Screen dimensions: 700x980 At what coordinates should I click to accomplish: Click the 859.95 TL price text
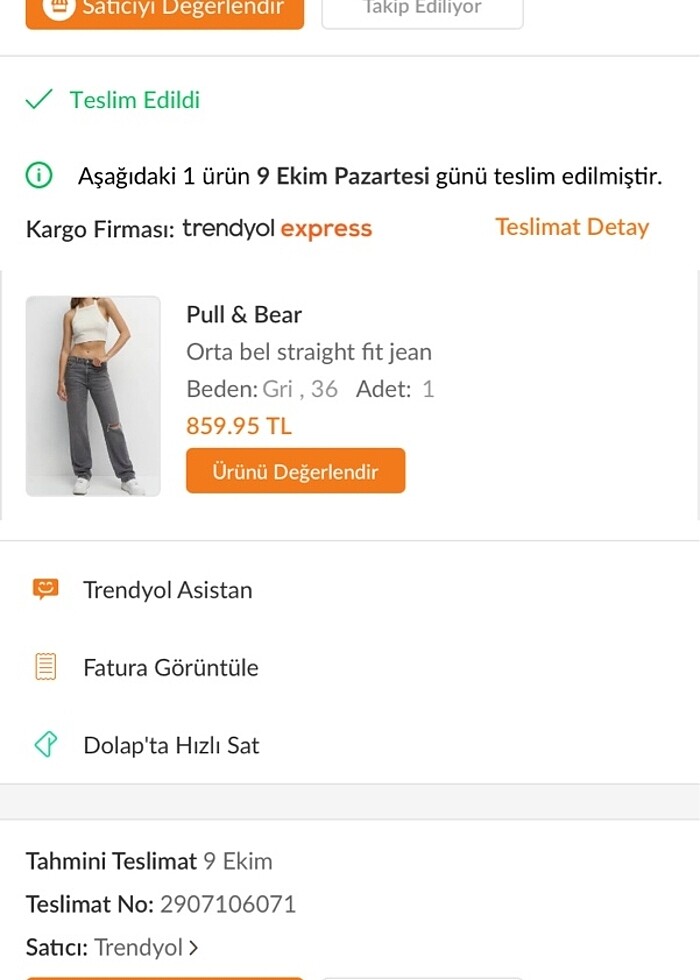point(239,426)
